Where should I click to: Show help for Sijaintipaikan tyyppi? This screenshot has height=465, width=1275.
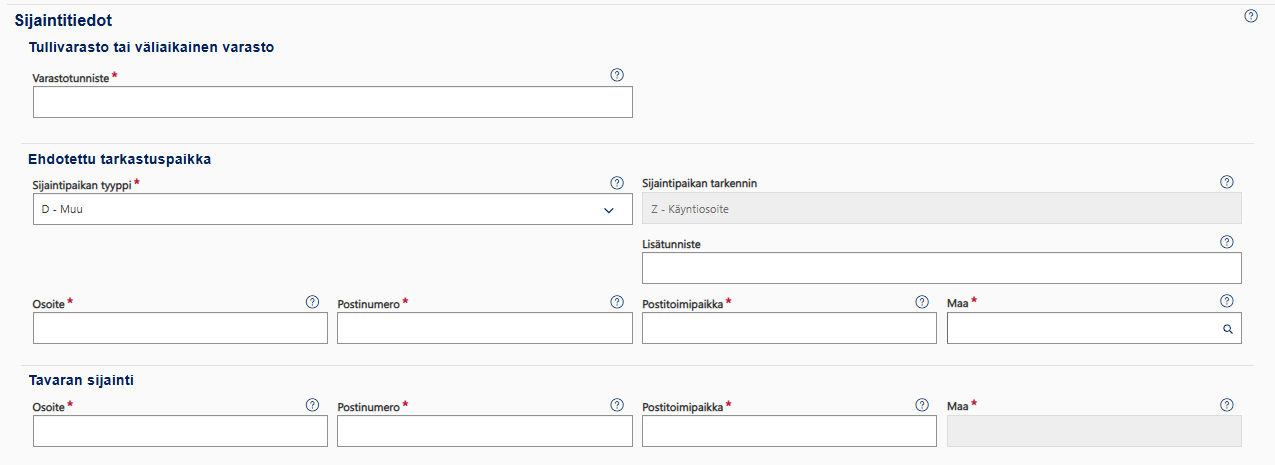tap(617, 183)
